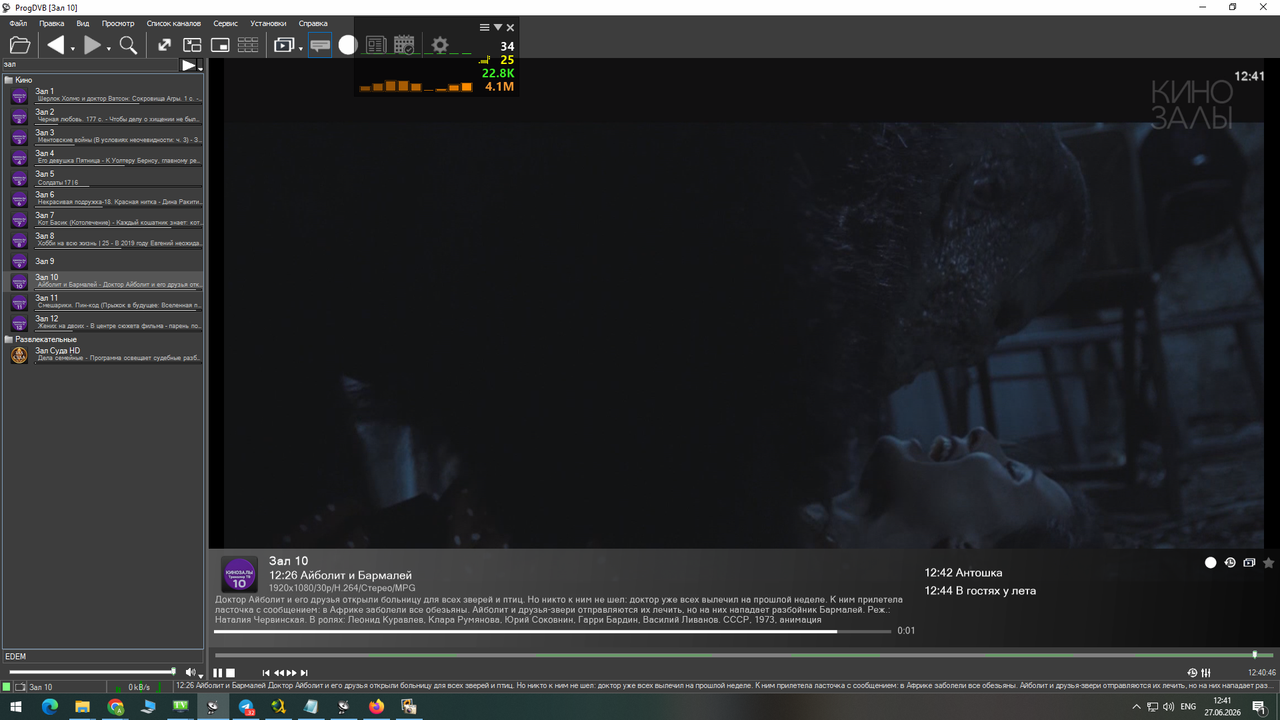Select channel Зал 11

104,302
